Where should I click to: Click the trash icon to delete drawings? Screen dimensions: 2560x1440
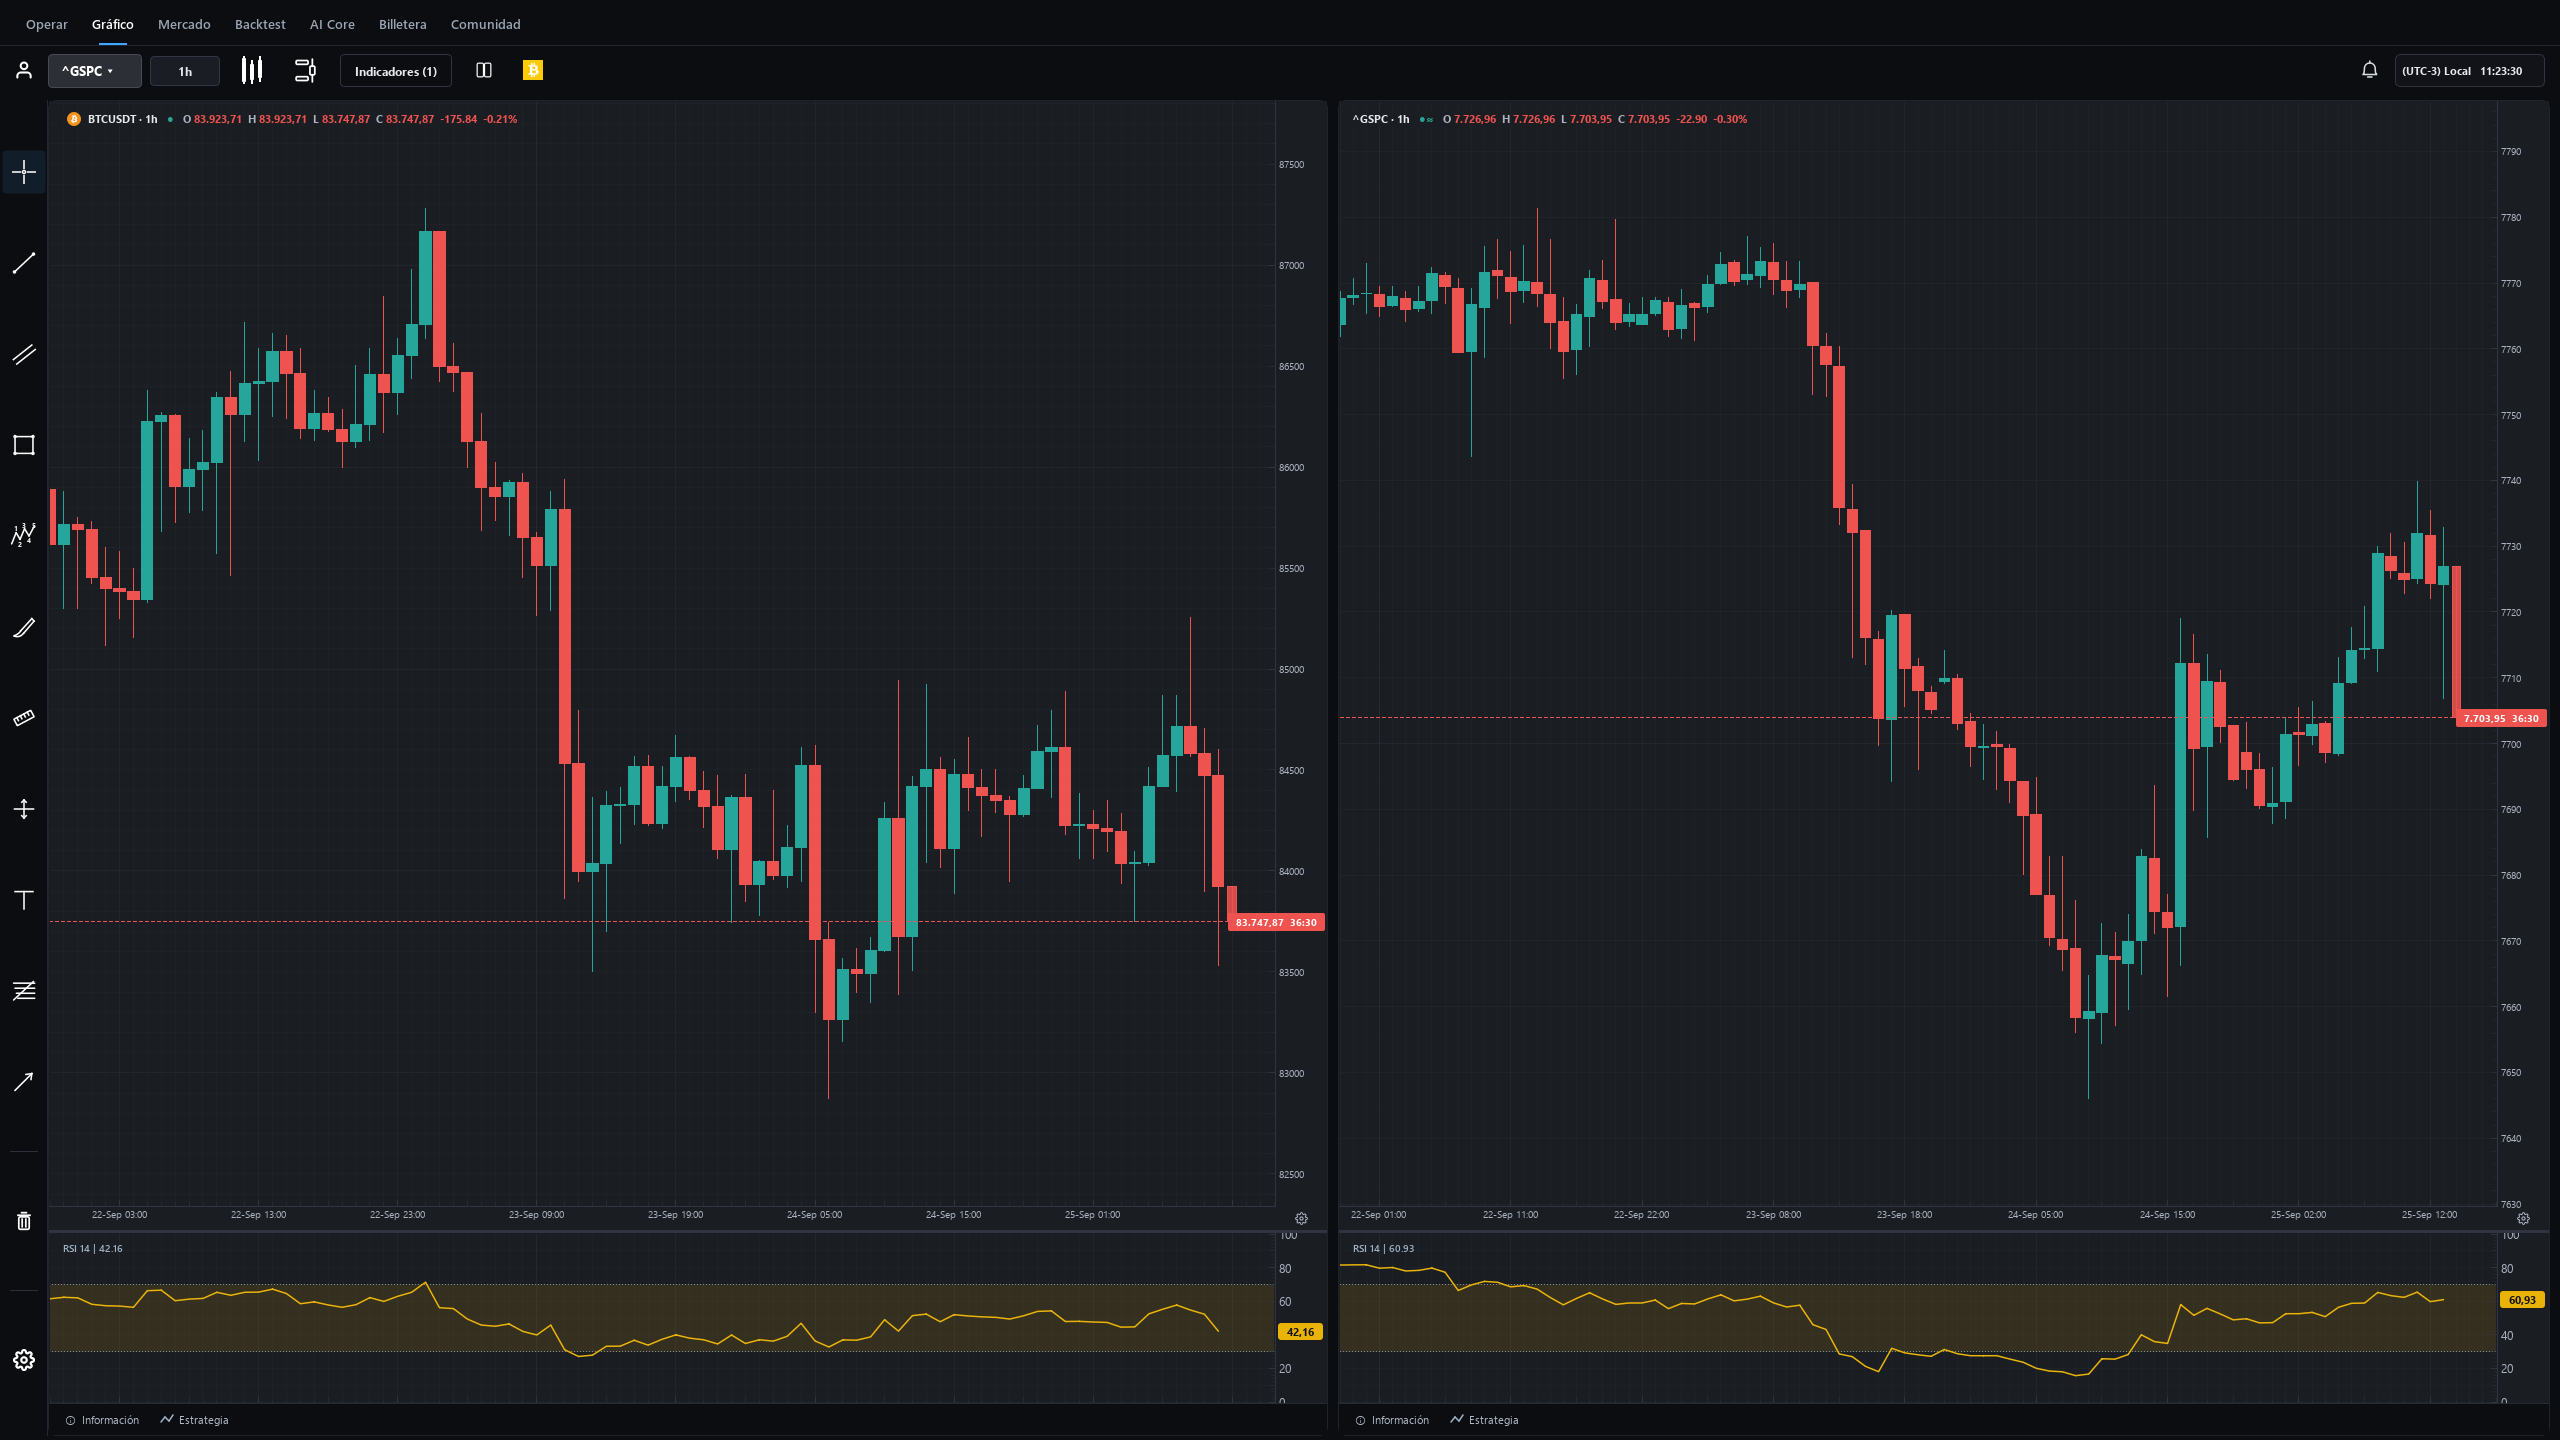[x=24, y=1221]
